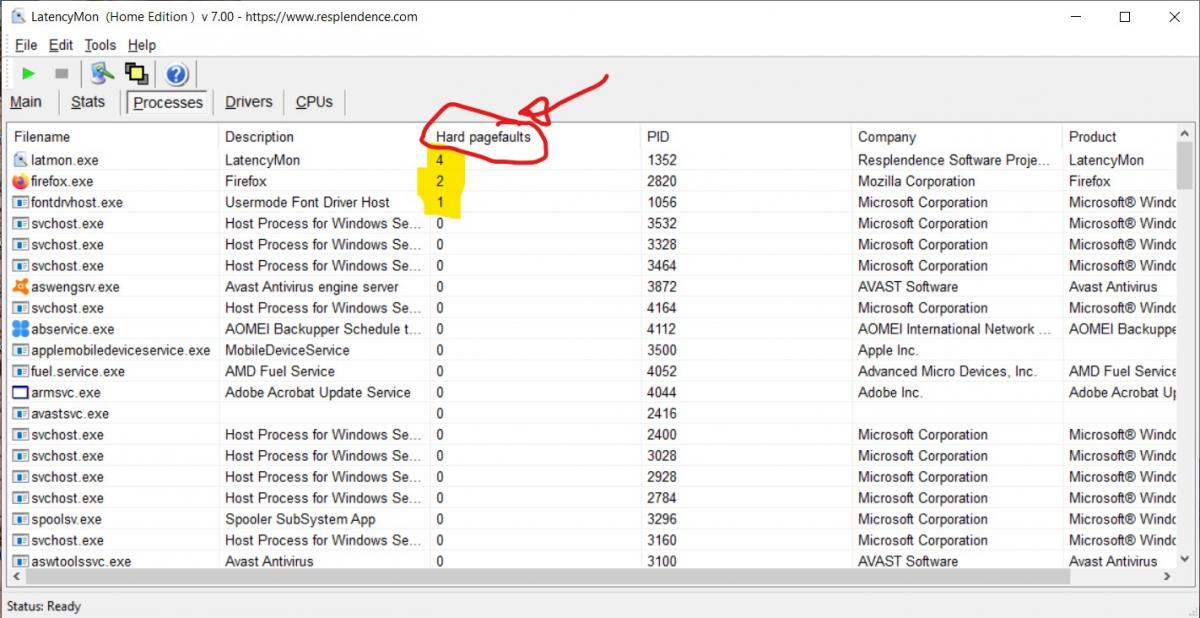Select the Processes tab
This screenshot has width=1200, height=618.
click(168, 102)
